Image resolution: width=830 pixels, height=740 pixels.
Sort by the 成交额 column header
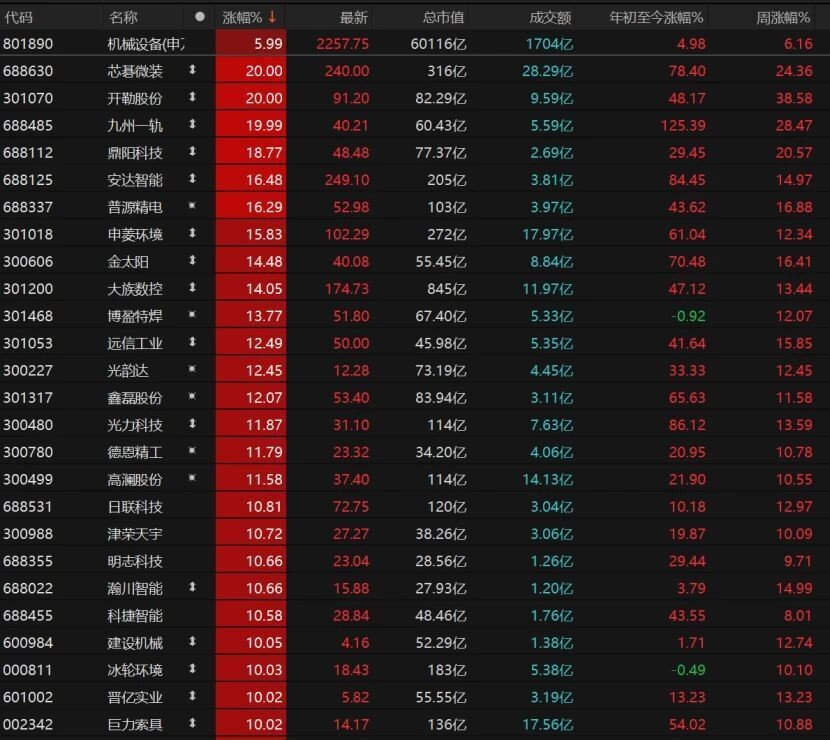pyautogui.click(x=551, y=17)
